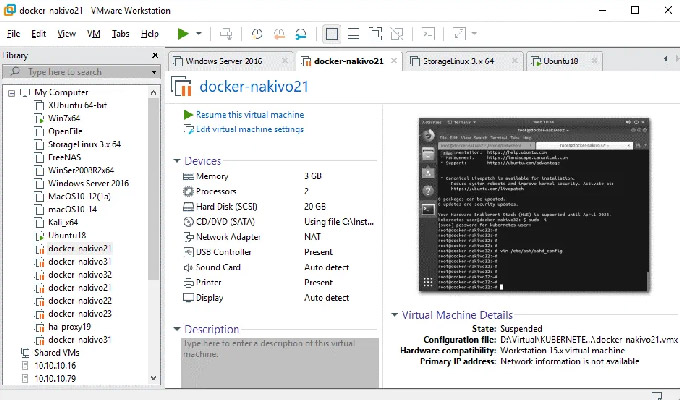Image resolution: width=680 pixels, height=400 pixels.
Task: Select the CD/DVD (SATA) device
Action: point(279,222)
